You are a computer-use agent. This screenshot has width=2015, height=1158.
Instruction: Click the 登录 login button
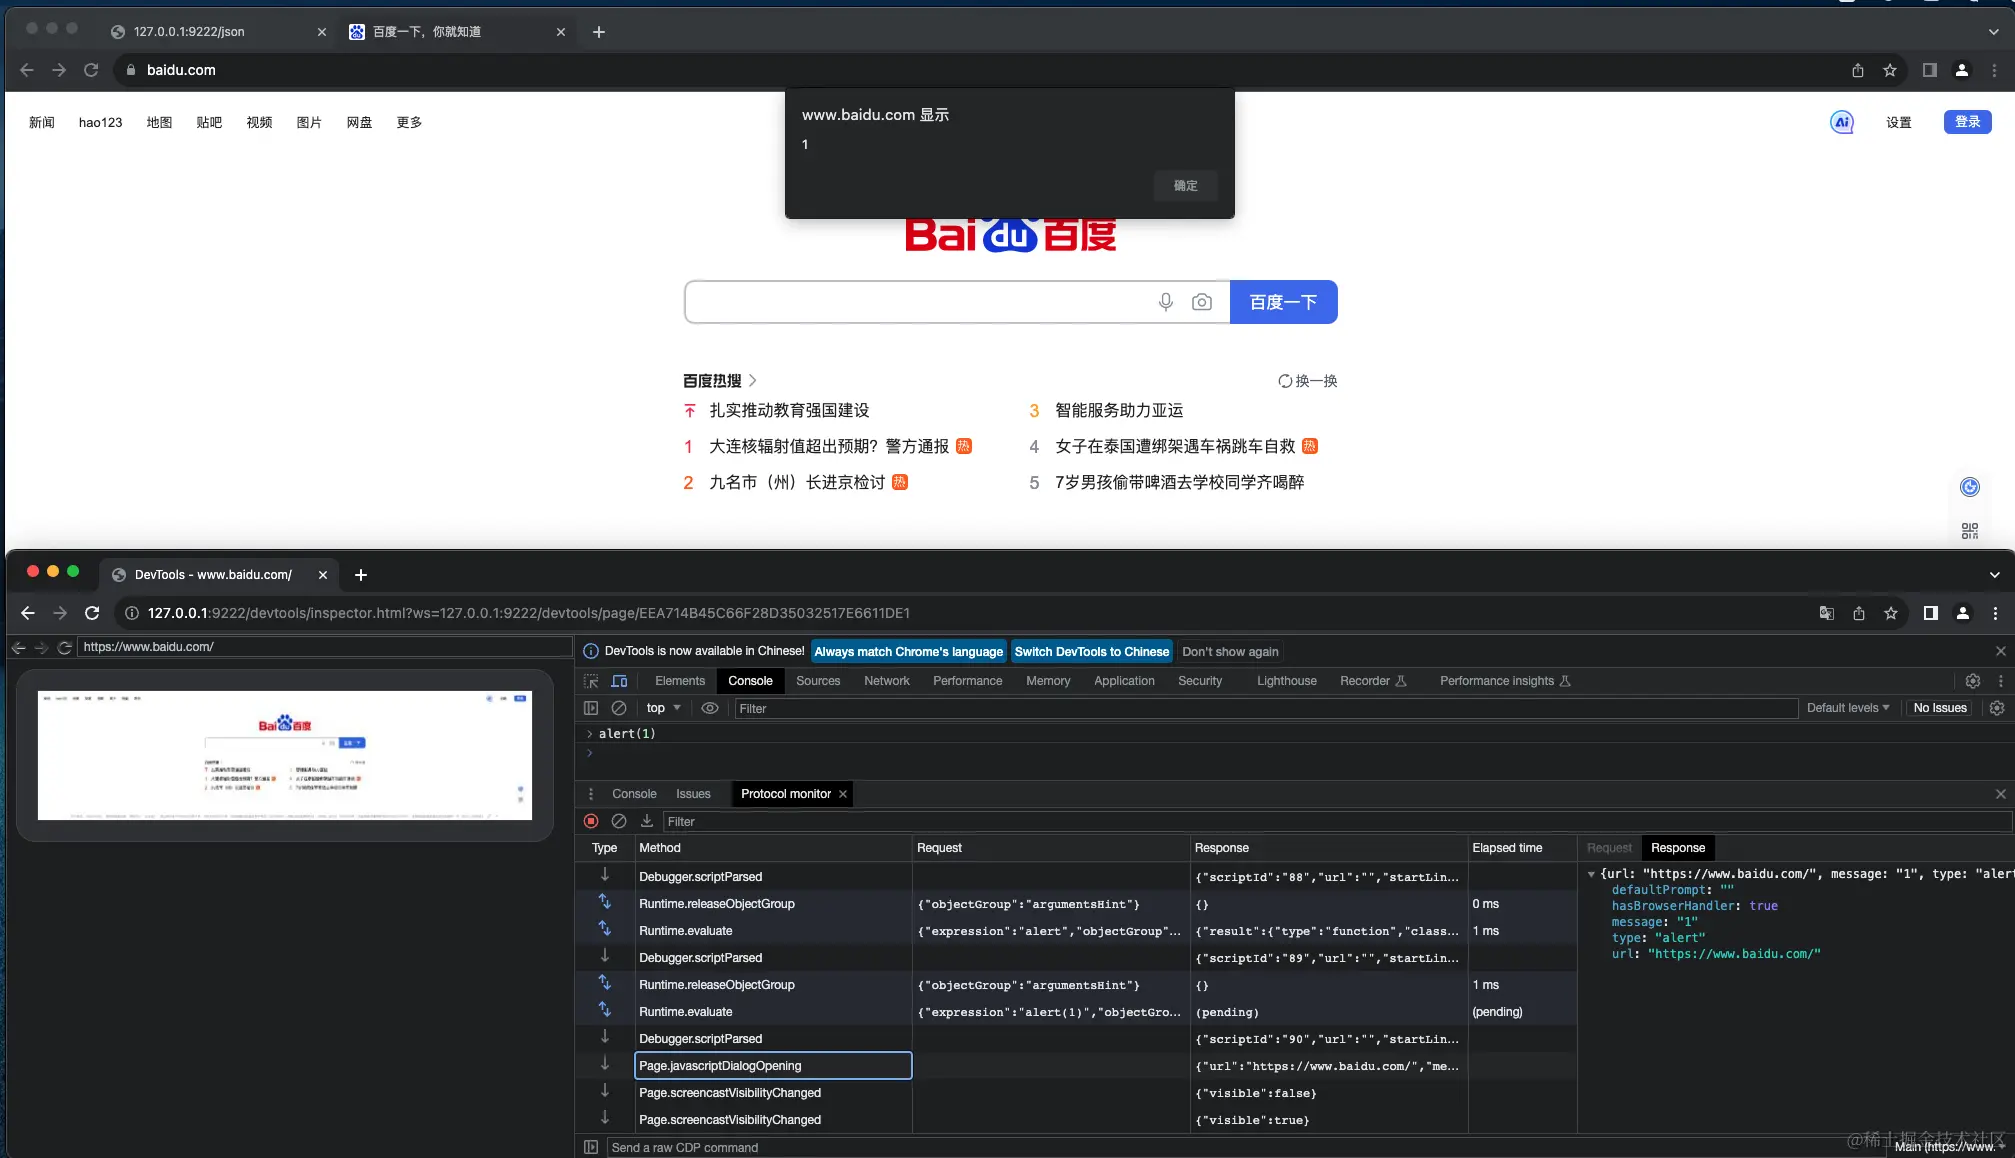1967,122
